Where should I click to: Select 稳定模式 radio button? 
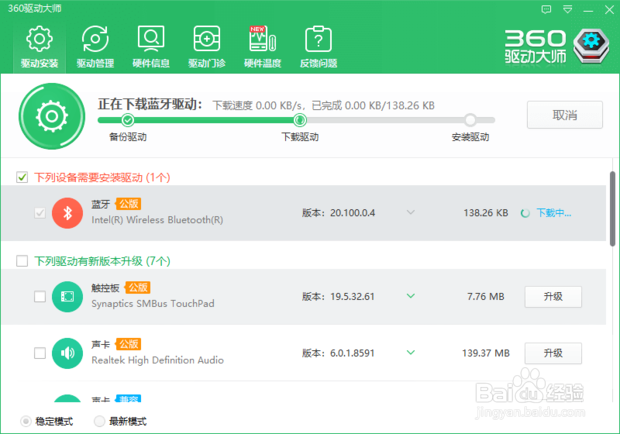[x=26, y=421]
